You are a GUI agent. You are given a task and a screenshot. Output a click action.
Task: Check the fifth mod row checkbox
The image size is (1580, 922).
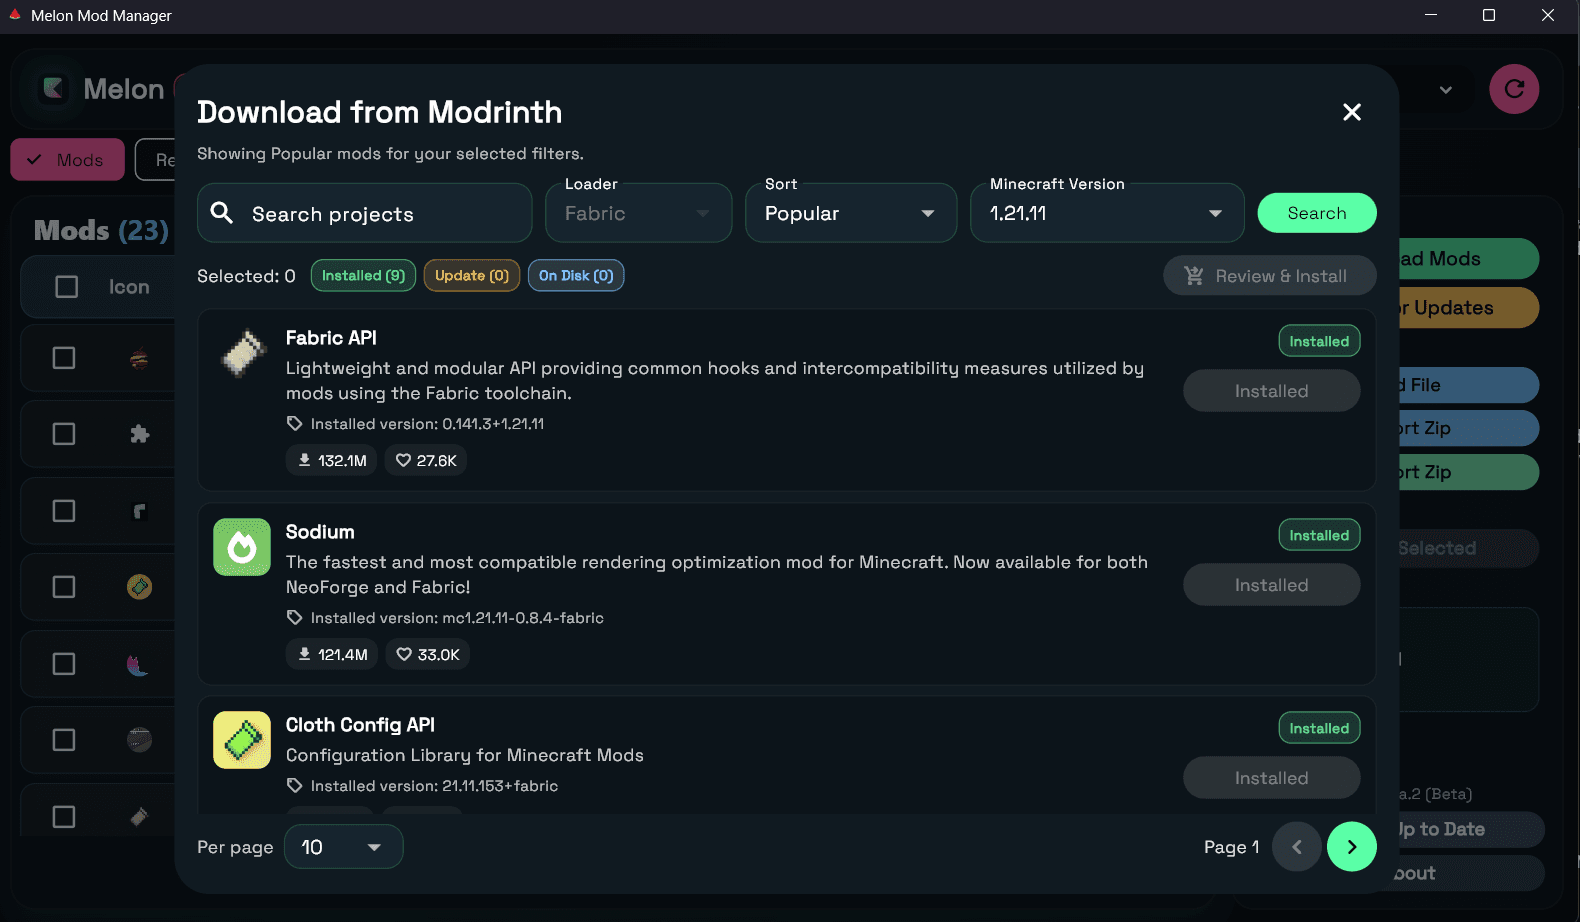pyautogui.click(x=64, y=664)
